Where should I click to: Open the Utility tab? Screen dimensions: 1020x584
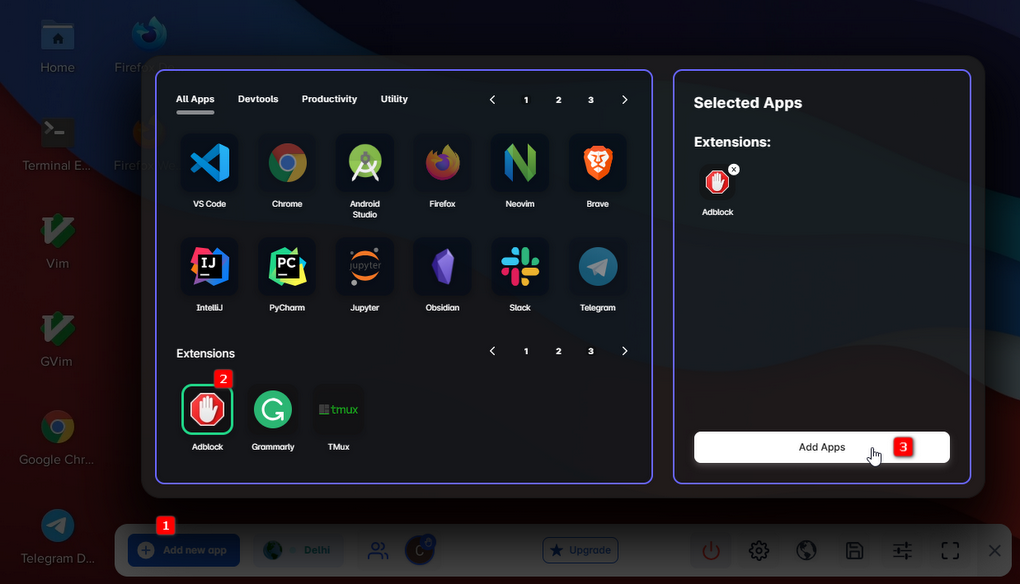(394, 99)
